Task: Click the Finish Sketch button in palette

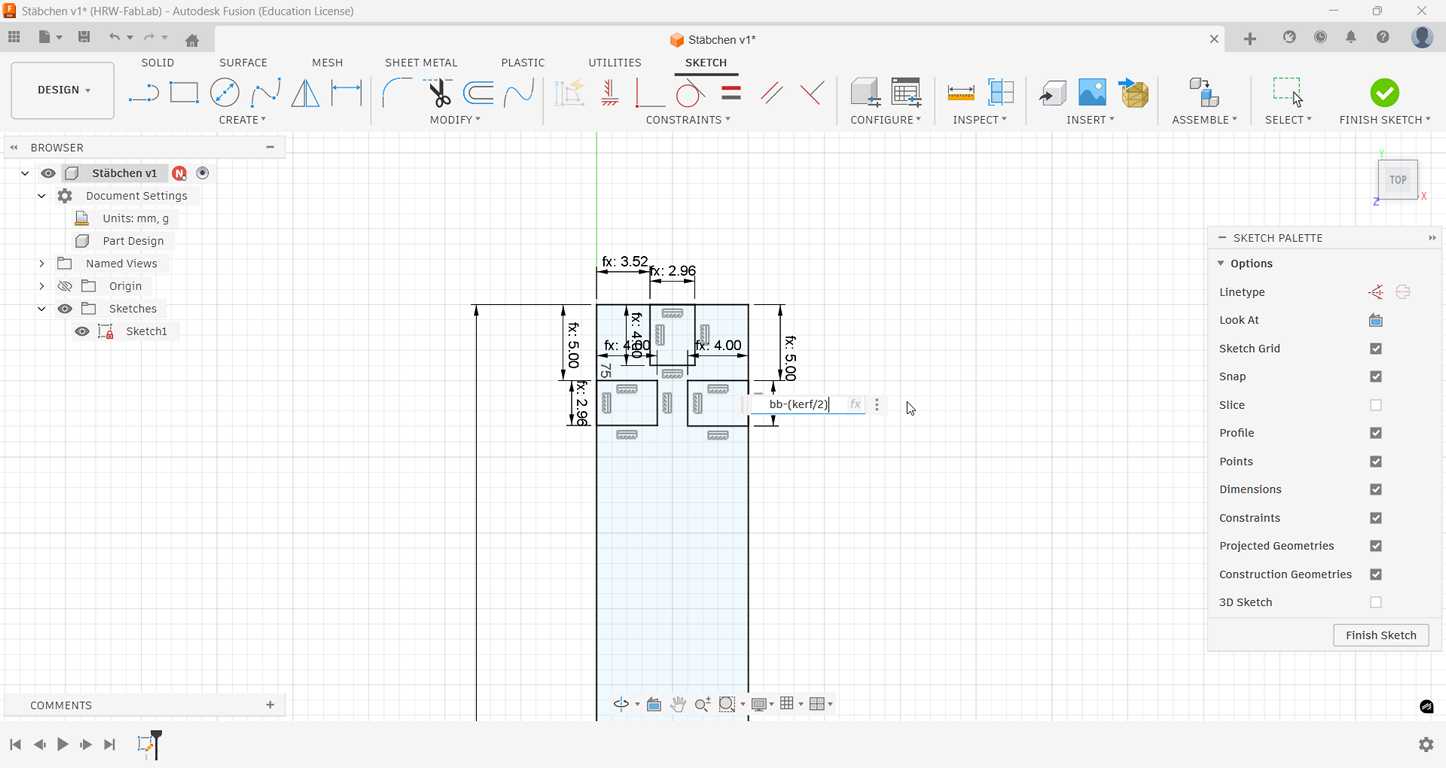Action: [x=1381, y=635]
